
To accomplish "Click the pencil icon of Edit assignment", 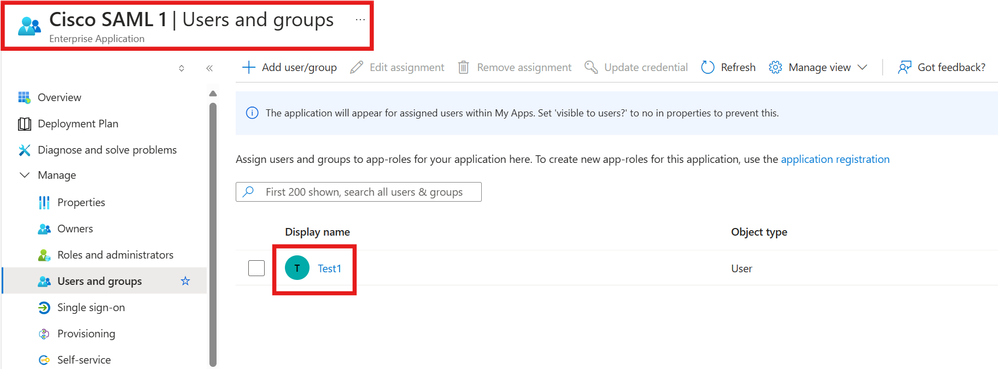I will pyautogui.click(x=356, y=67).
